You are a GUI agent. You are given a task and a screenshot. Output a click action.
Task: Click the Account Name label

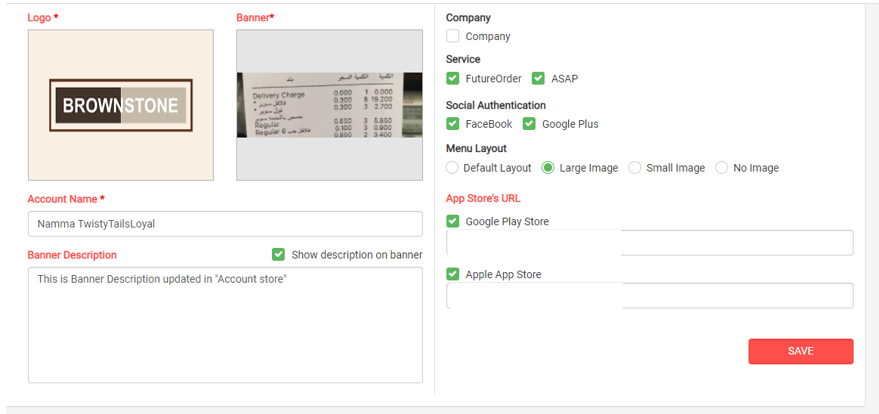pos(66,199)
